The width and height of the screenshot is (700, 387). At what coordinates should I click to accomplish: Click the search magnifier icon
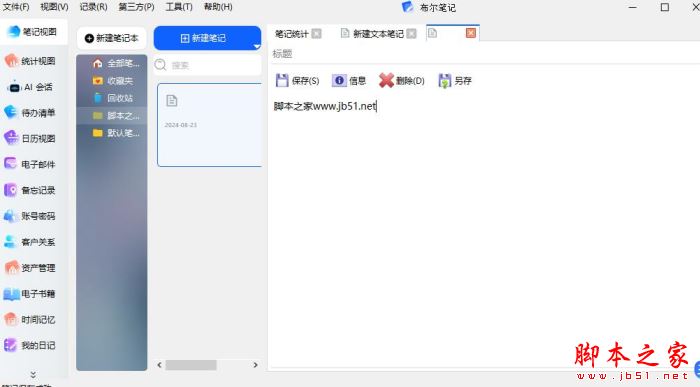tap(160, 65)
